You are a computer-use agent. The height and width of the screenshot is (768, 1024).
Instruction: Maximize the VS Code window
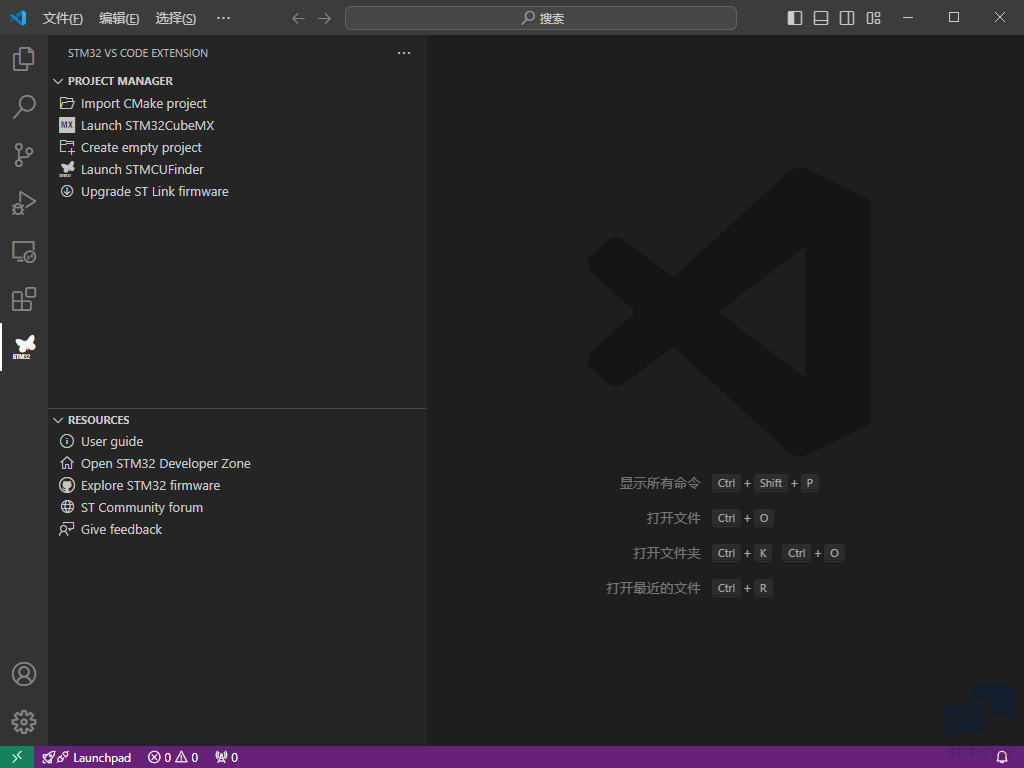[953, 18]
